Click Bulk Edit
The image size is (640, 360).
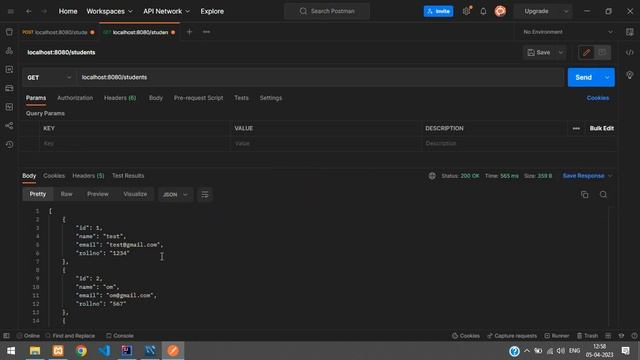pos(601,128)
